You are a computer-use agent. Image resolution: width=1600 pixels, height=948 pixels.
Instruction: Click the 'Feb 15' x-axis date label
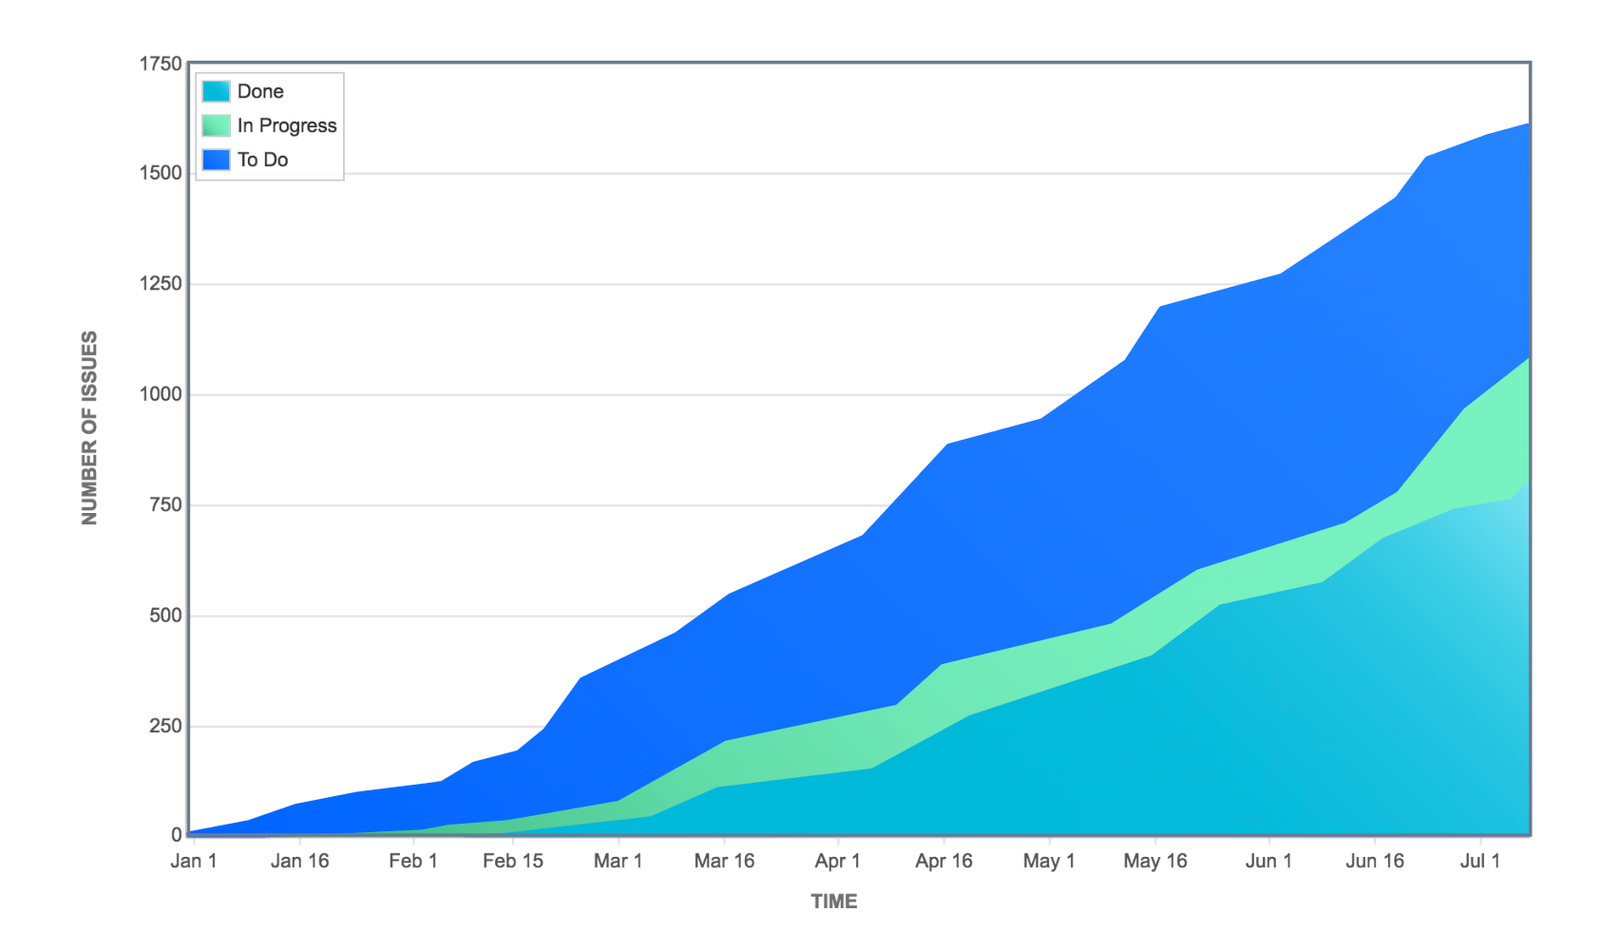(x=512, y=861)
